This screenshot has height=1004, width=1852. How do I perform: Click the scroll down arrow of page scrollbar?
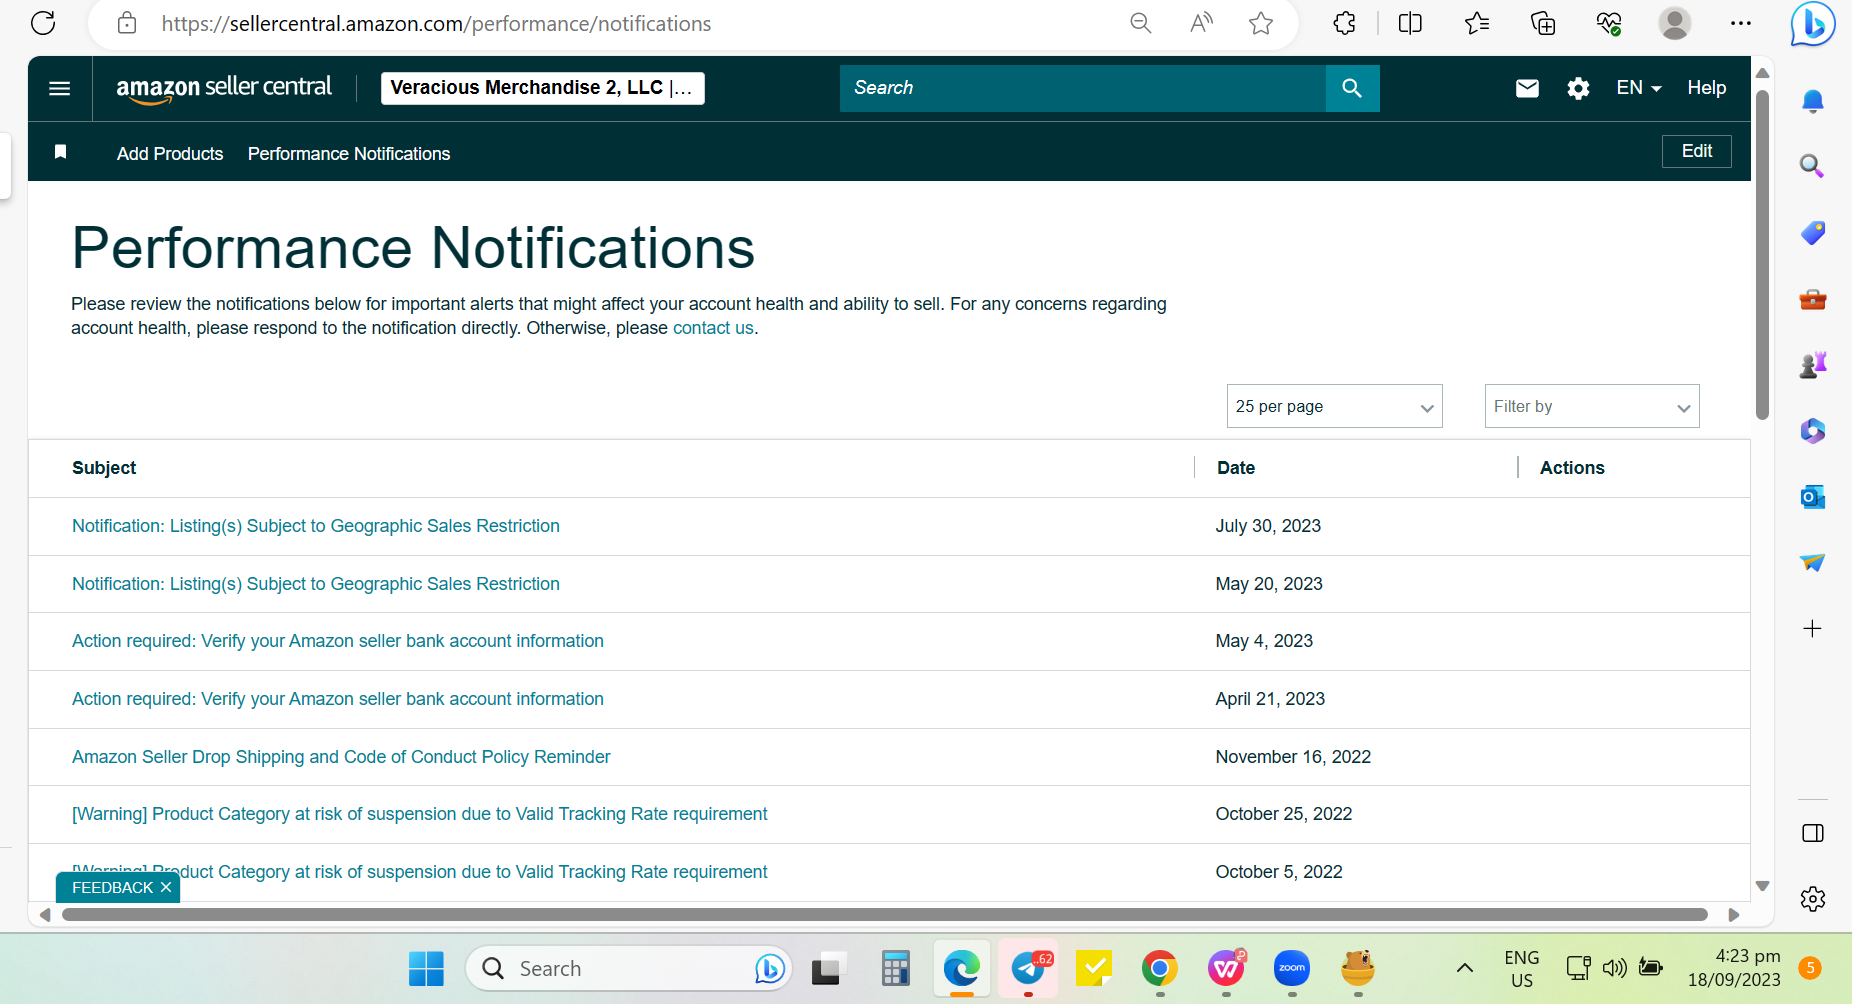coord(1762,886)
